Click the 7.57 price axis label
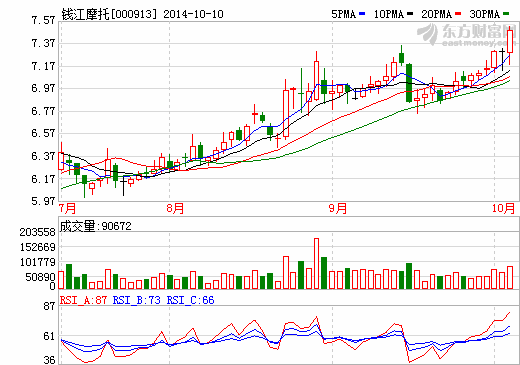The height and width of the screenshot is (365, 520). coord(43,21)
